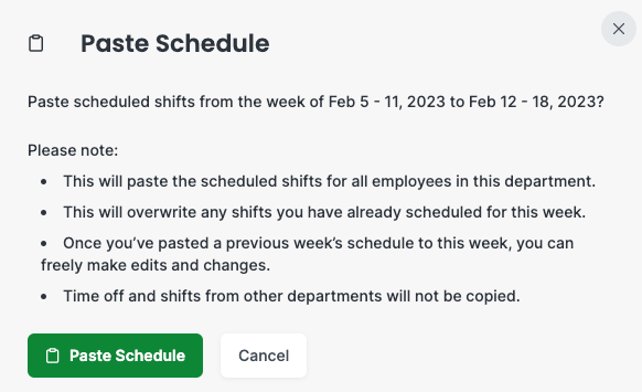
Task: Click the "Feb 5 - 11, 2023" source week text
Action: click(x=387, y=102)
